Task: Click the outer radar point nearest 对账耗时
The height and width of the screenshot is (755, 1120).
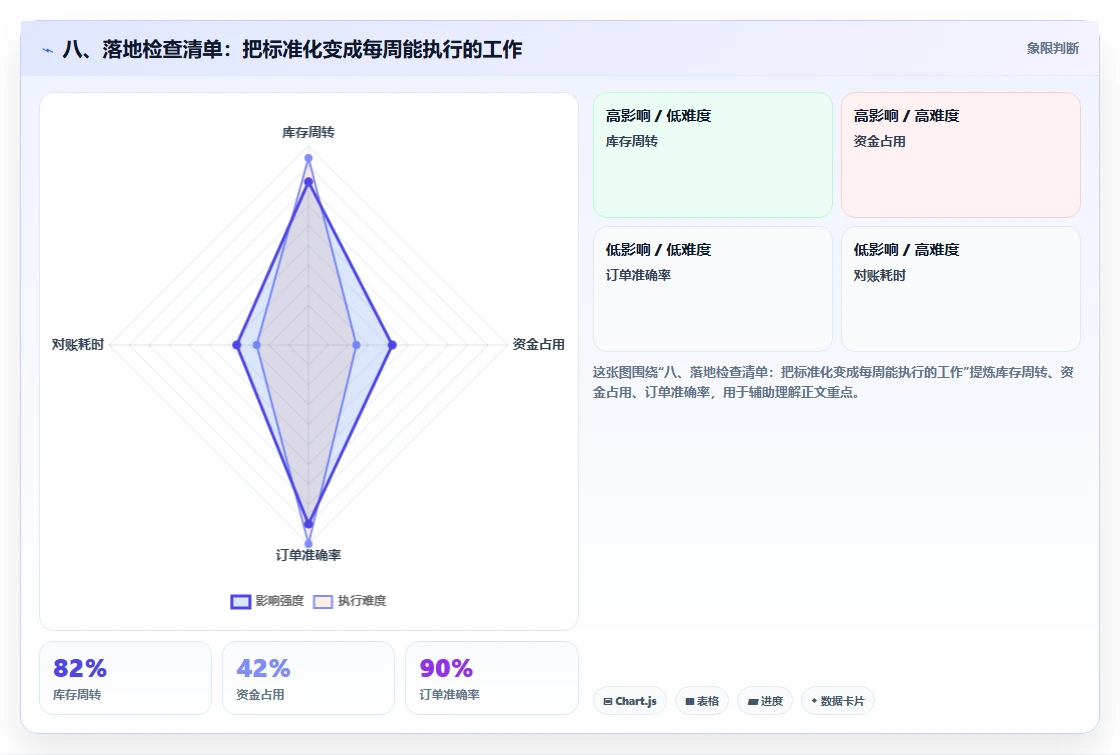Action: [x=236, y=345]
